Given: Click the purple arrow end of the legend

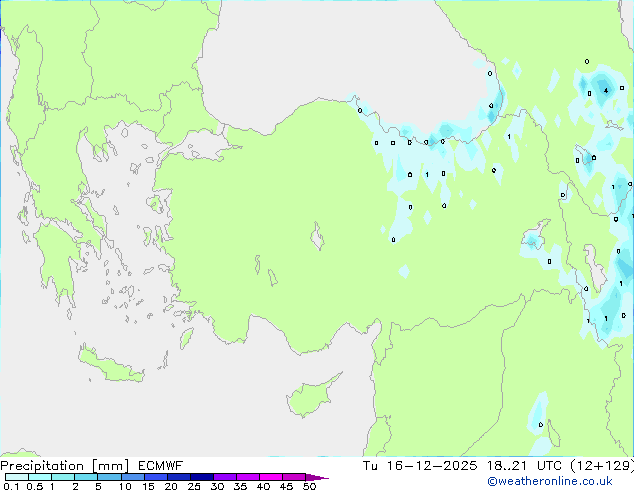Looking at the screenshot, I should [x=317, y=477].
